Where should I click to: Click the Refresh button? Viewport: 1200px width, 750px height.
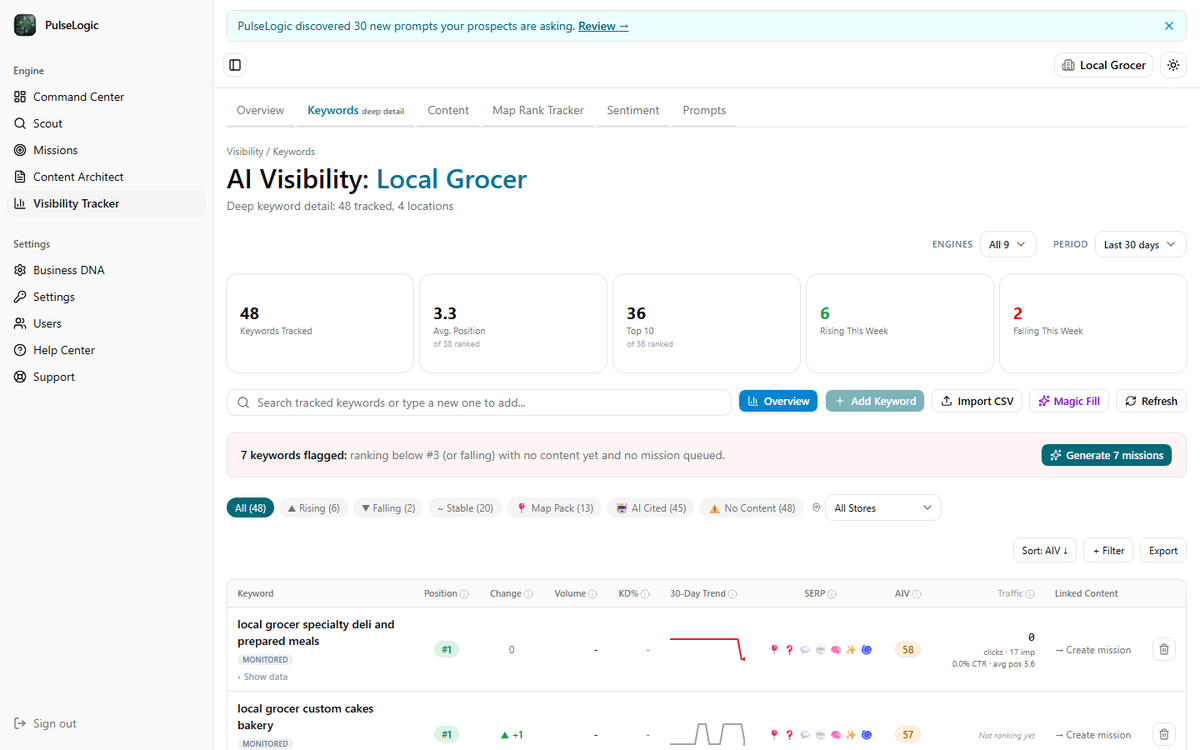coord(1151,401)
